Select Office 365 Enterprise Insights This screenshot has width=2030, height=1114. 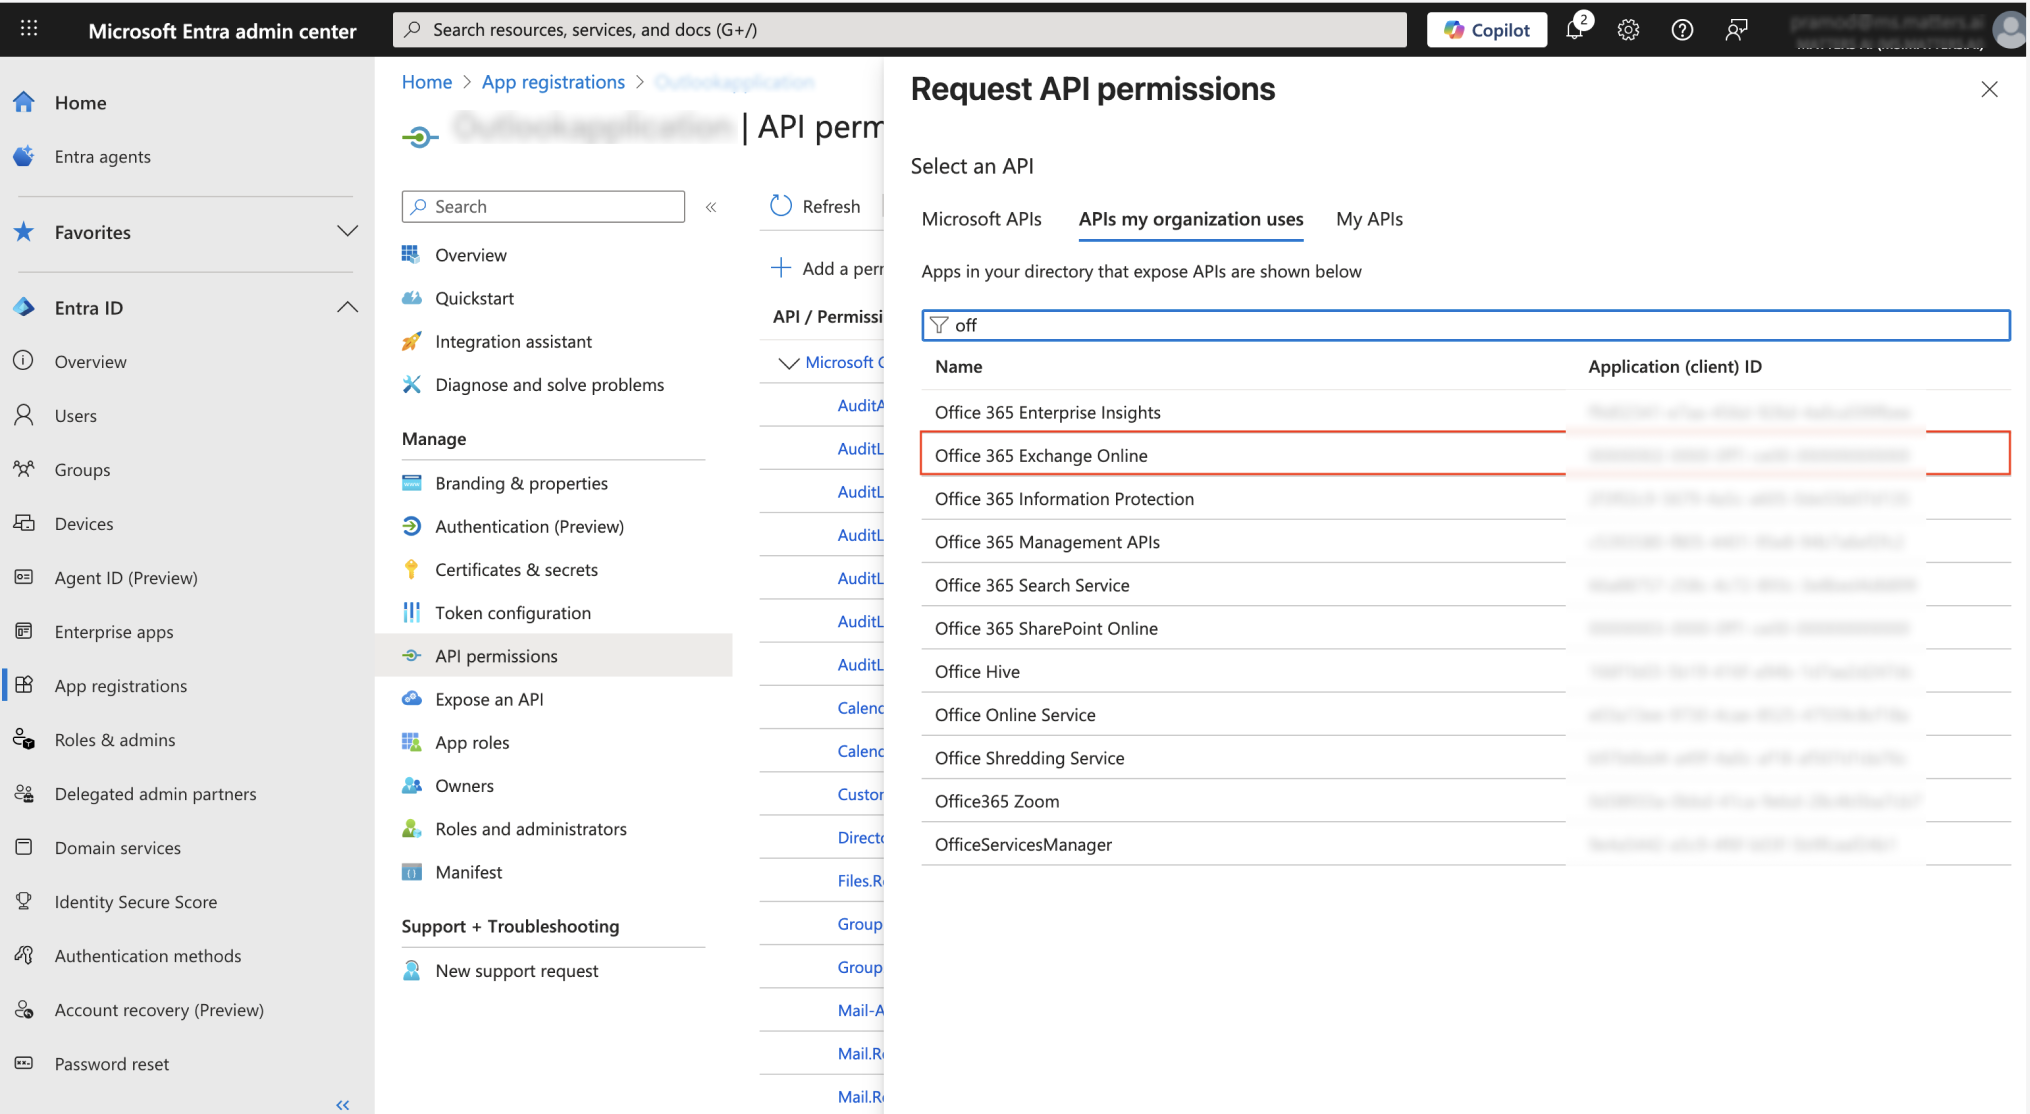1466,412
